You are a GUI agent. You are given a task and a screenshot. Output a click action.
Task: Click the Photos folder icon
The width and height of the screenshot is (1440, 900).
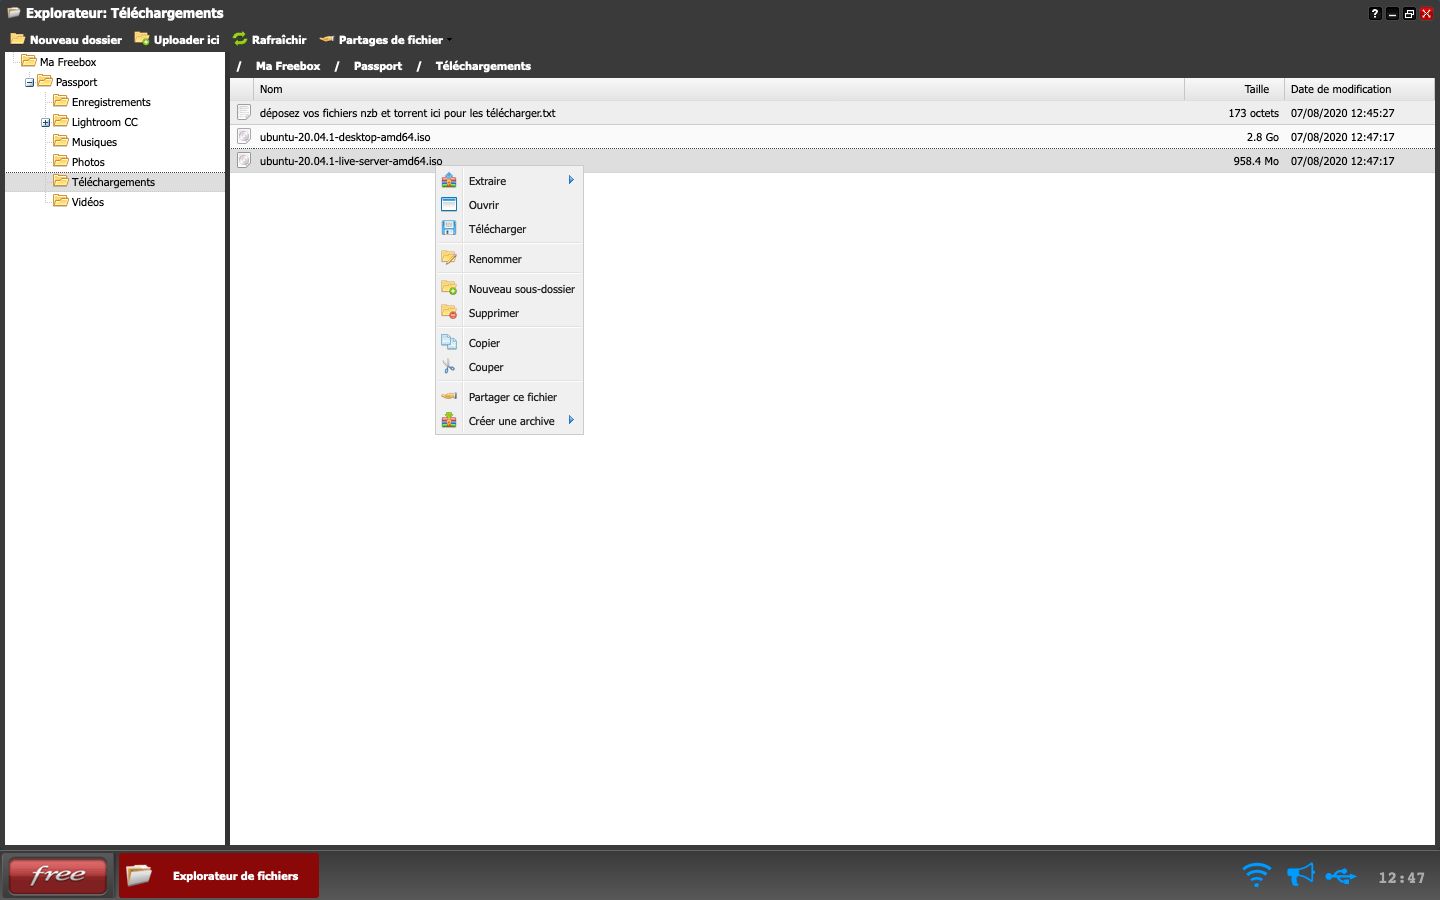61,161
